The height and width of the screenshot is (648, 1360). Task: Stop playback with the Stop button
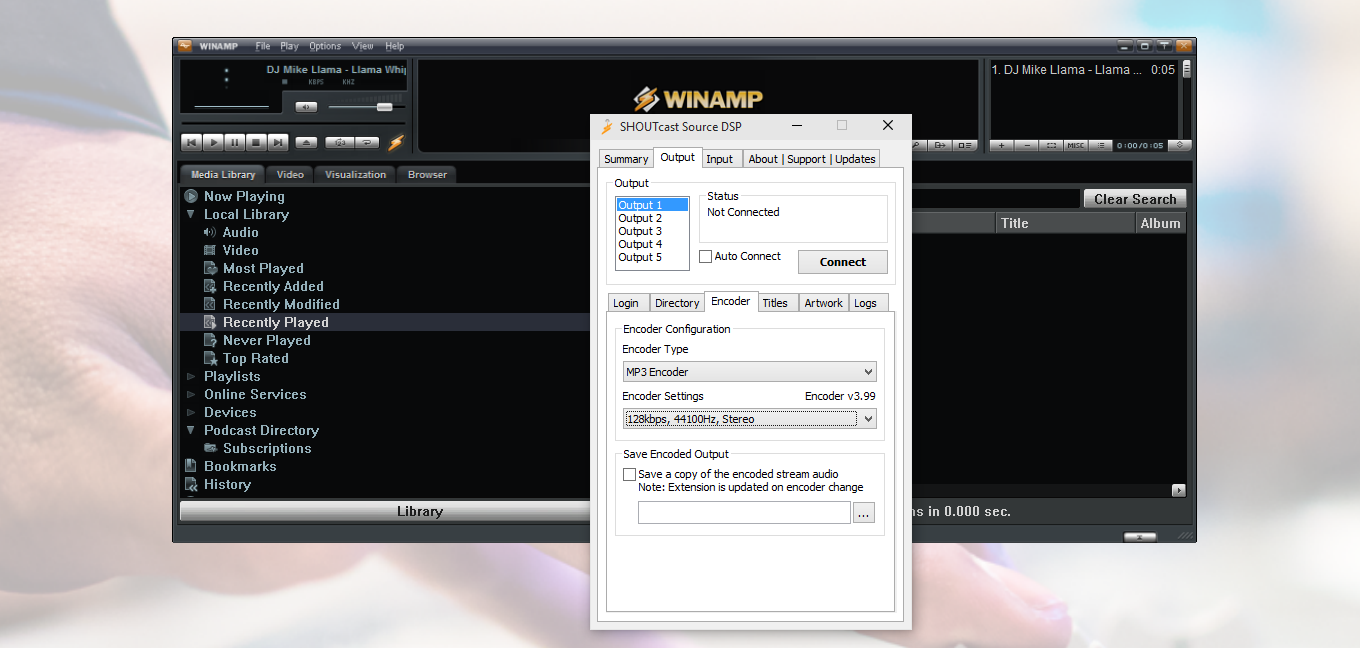[x=257, y=143]
